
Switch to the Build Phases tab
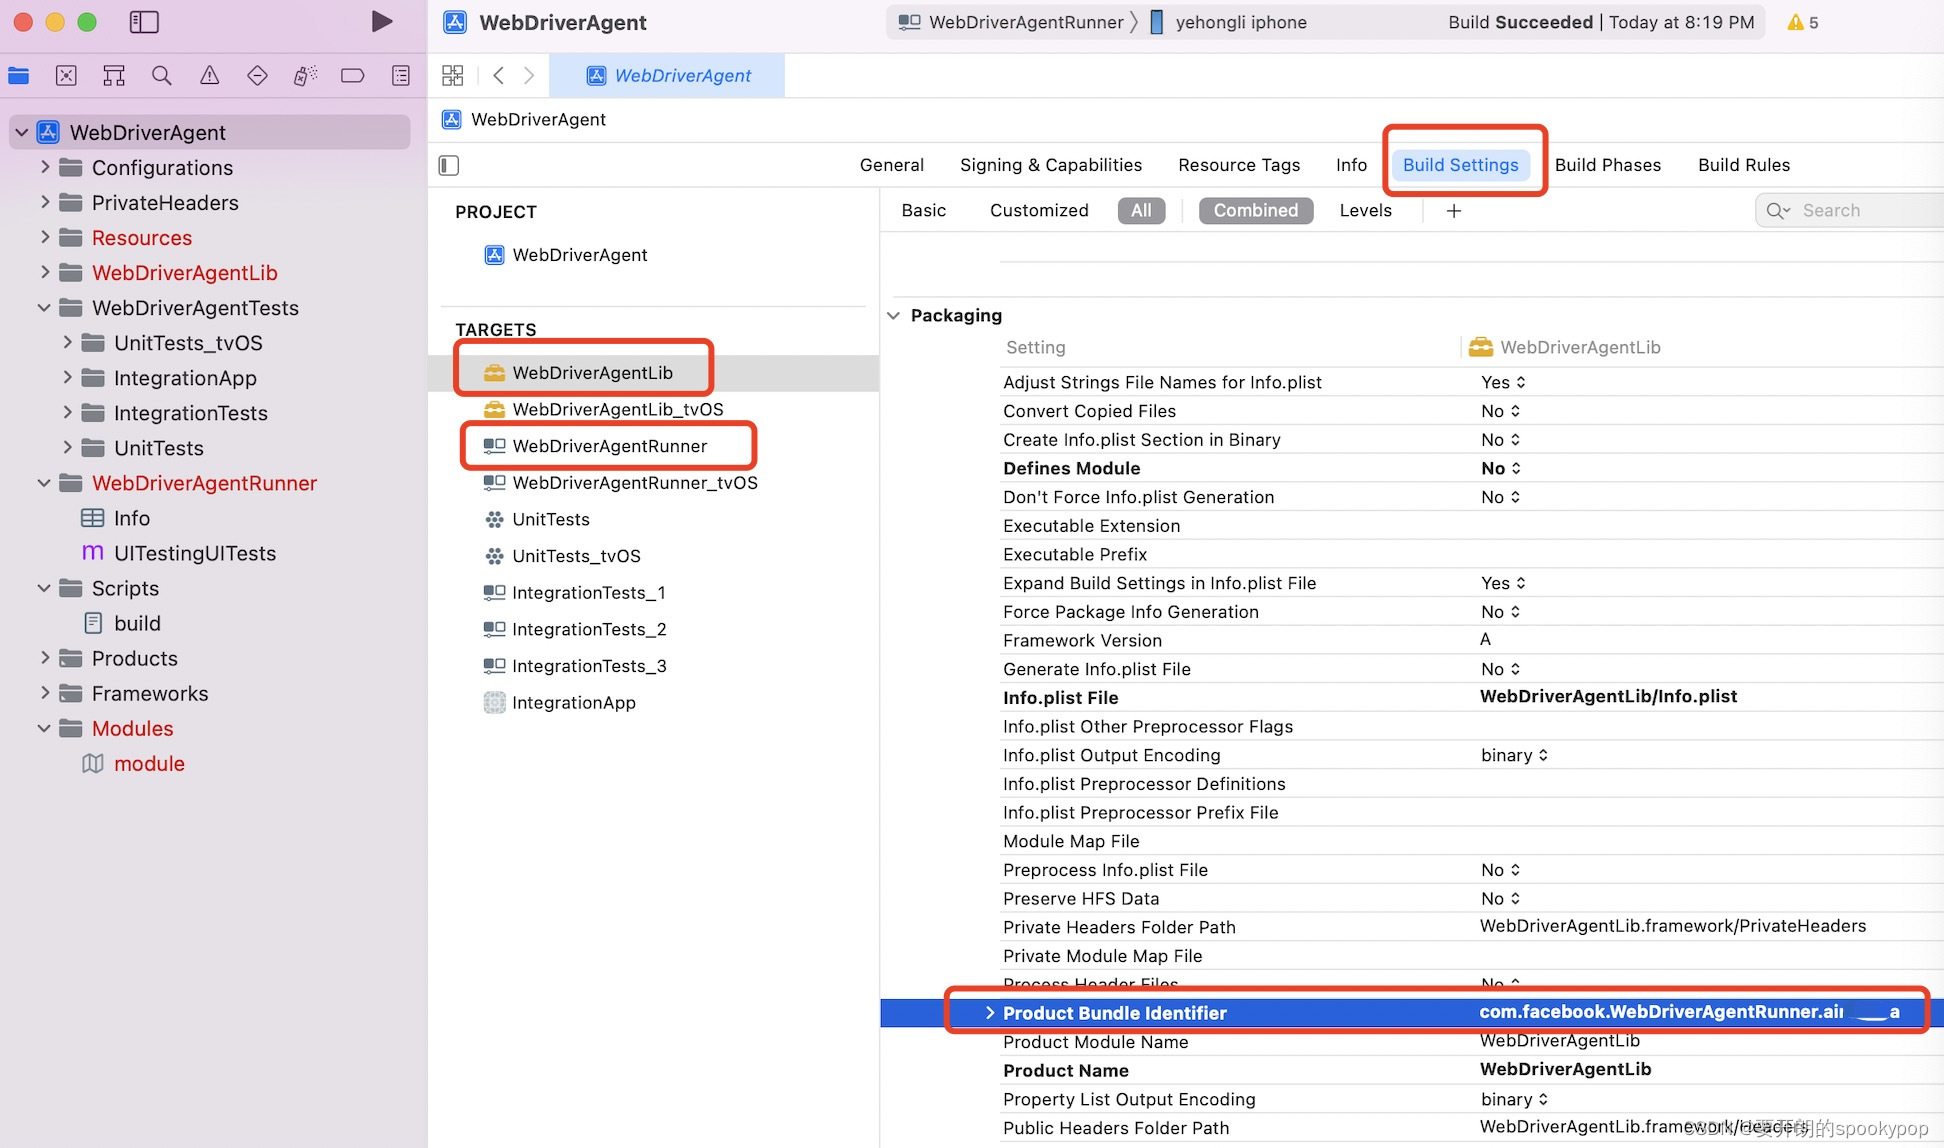pos(1607,165)
